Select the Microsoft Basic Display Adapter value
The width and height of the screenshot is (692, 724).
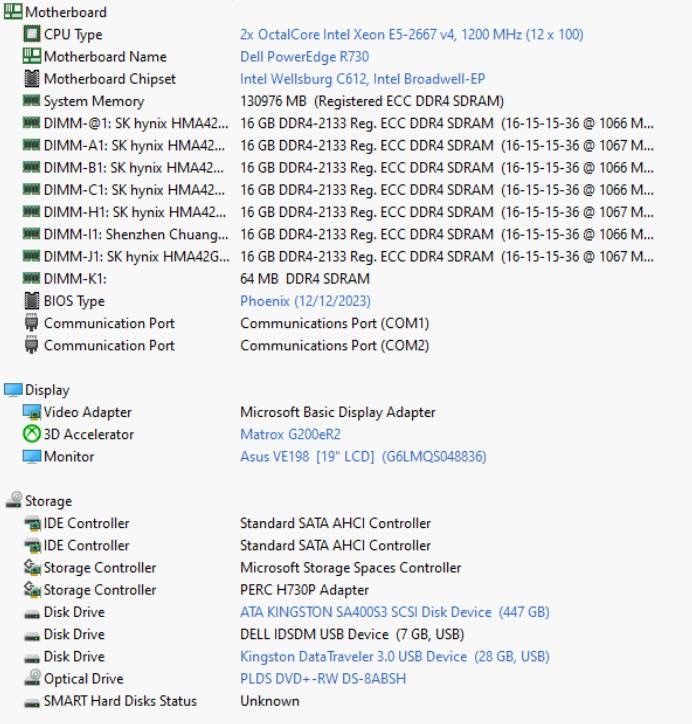click(337, 412)
